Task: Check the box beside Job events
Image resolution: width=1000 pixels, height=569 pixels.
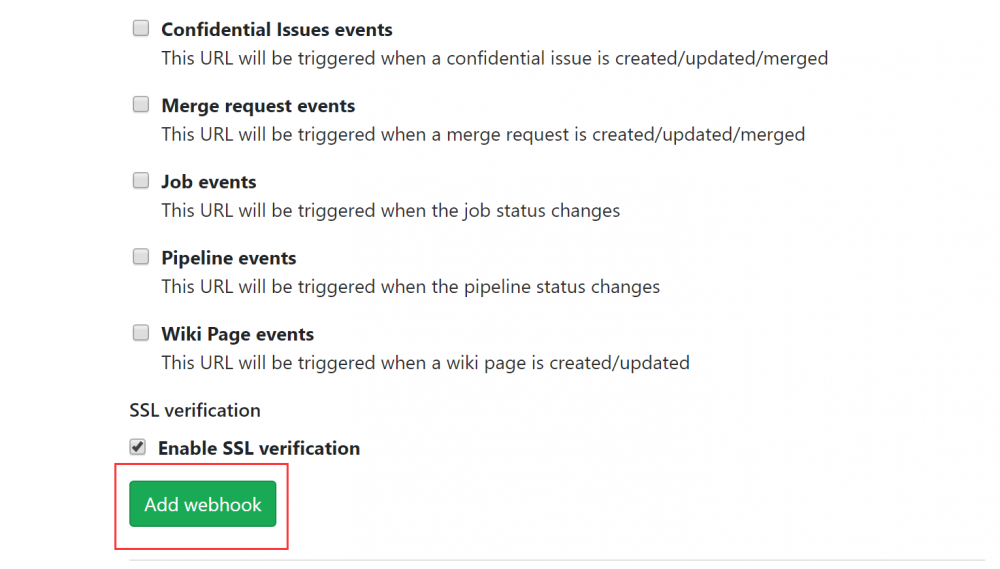Action: [x=141, y=181]
